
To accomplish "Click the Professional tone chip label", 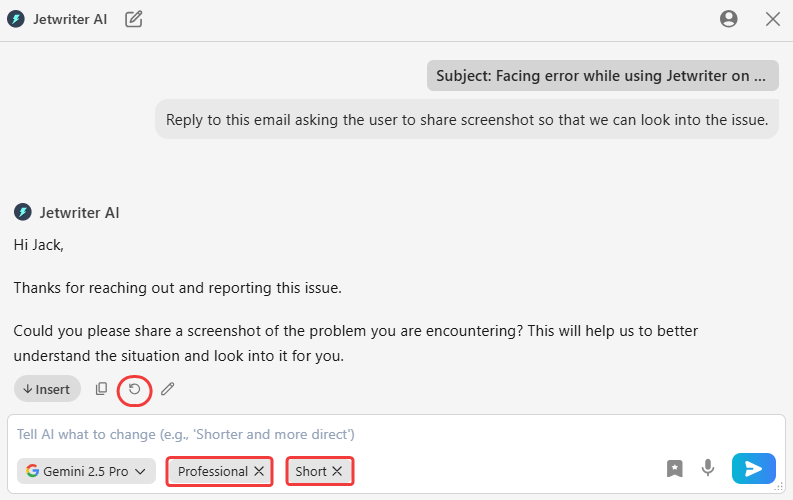I will point(212,471).
